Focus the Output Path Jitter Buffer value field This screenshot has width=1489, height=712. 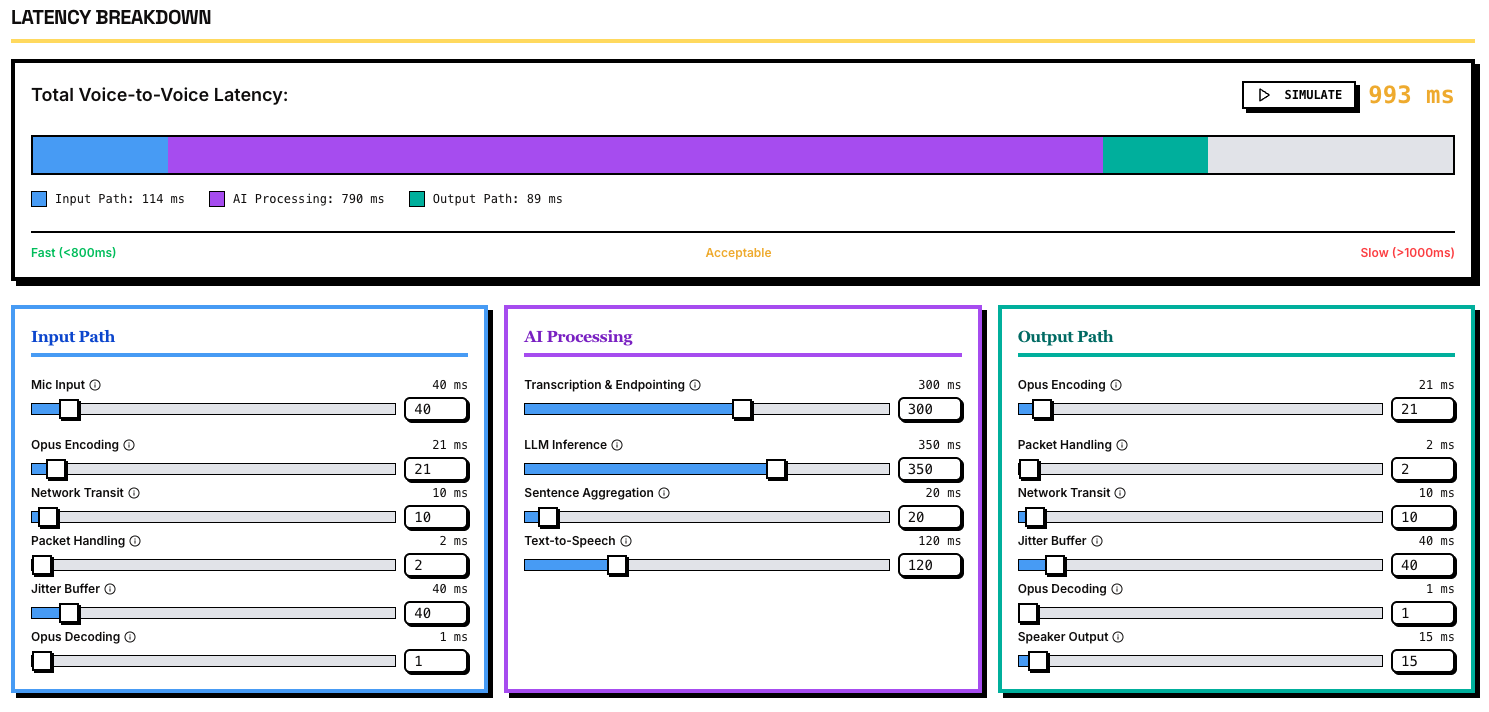1422,565
